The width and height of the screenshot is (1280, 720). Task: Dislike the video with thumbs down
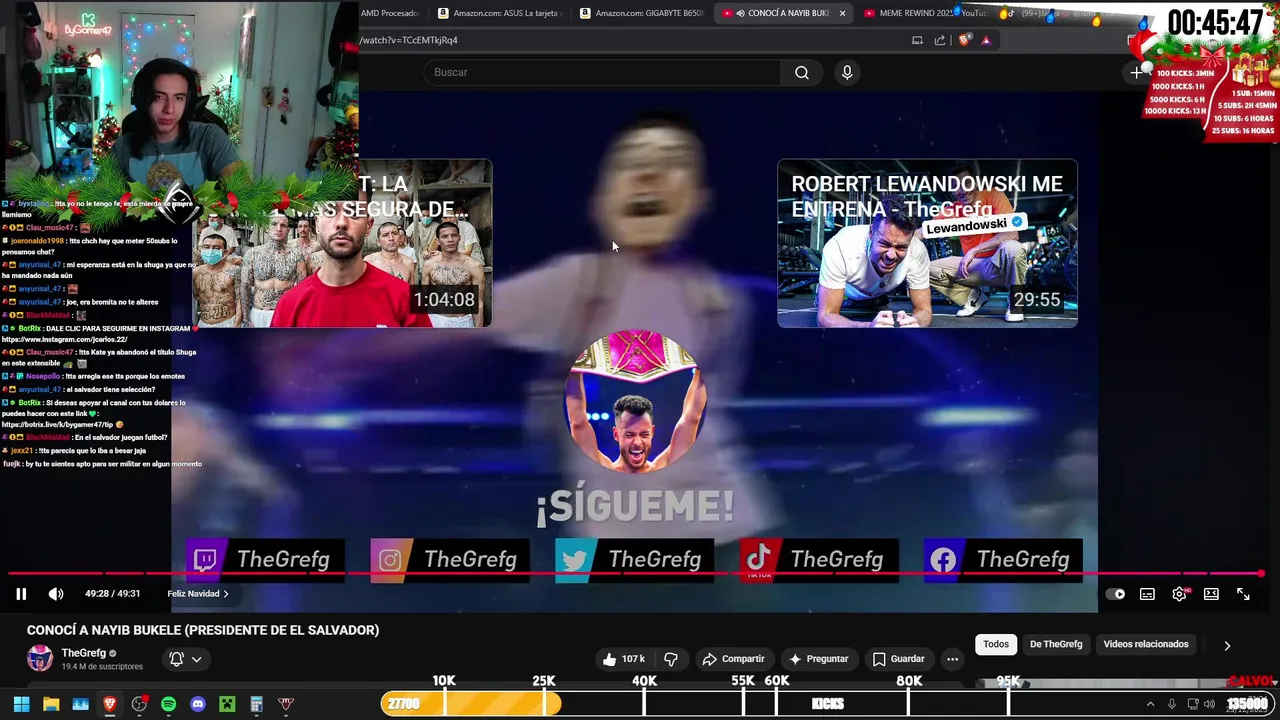point(671,659)
